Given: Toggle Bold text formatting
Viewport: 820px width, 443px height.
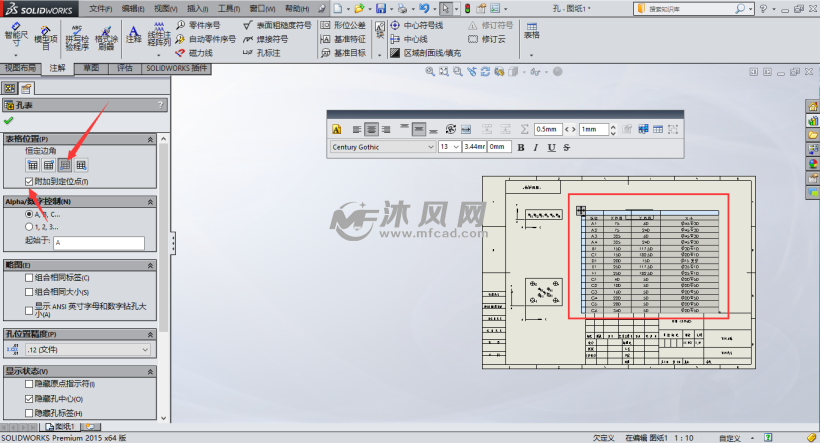Looking at the screenshot, I should pos(521,147).
